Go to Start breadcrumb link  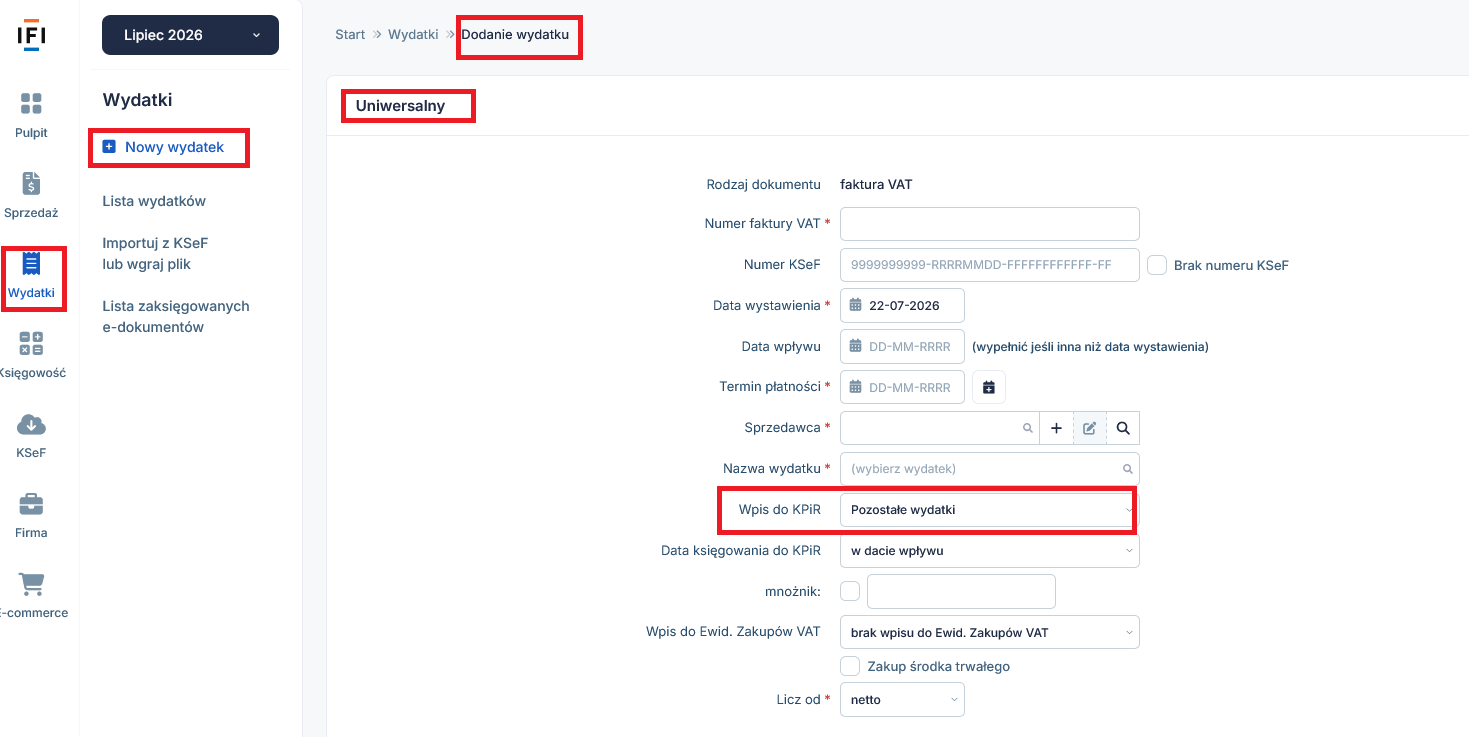[350, 34]
